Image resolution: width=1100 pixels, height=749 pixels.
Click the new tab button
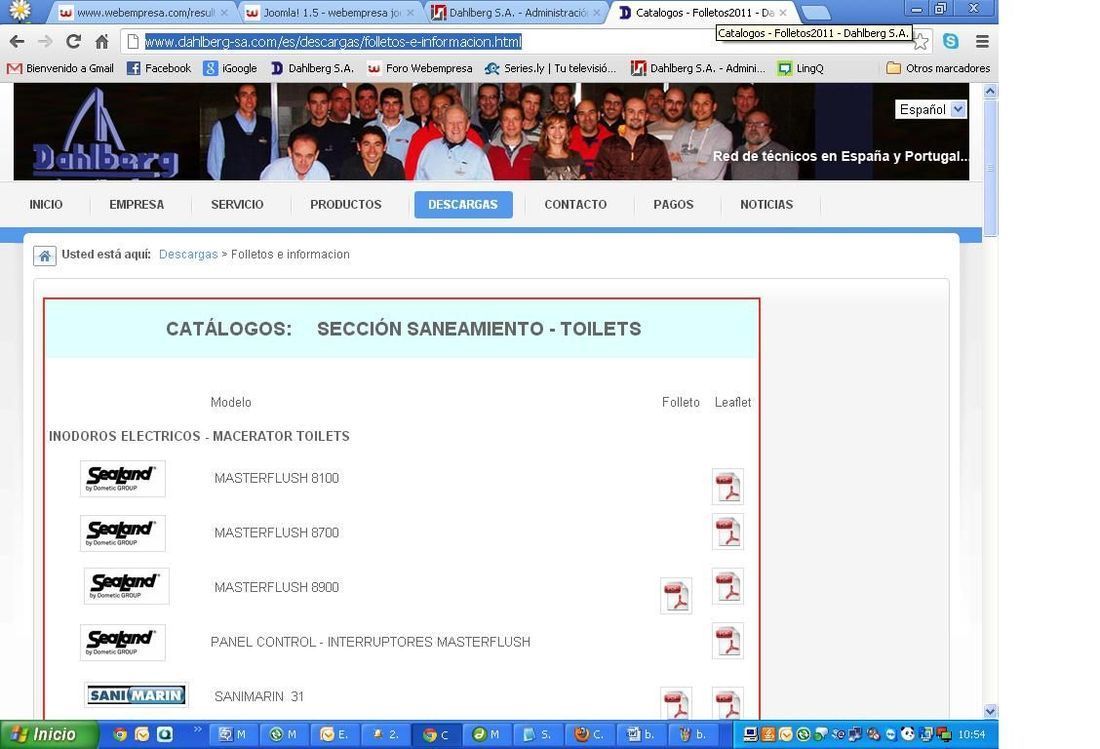click(x=815, y=13)
